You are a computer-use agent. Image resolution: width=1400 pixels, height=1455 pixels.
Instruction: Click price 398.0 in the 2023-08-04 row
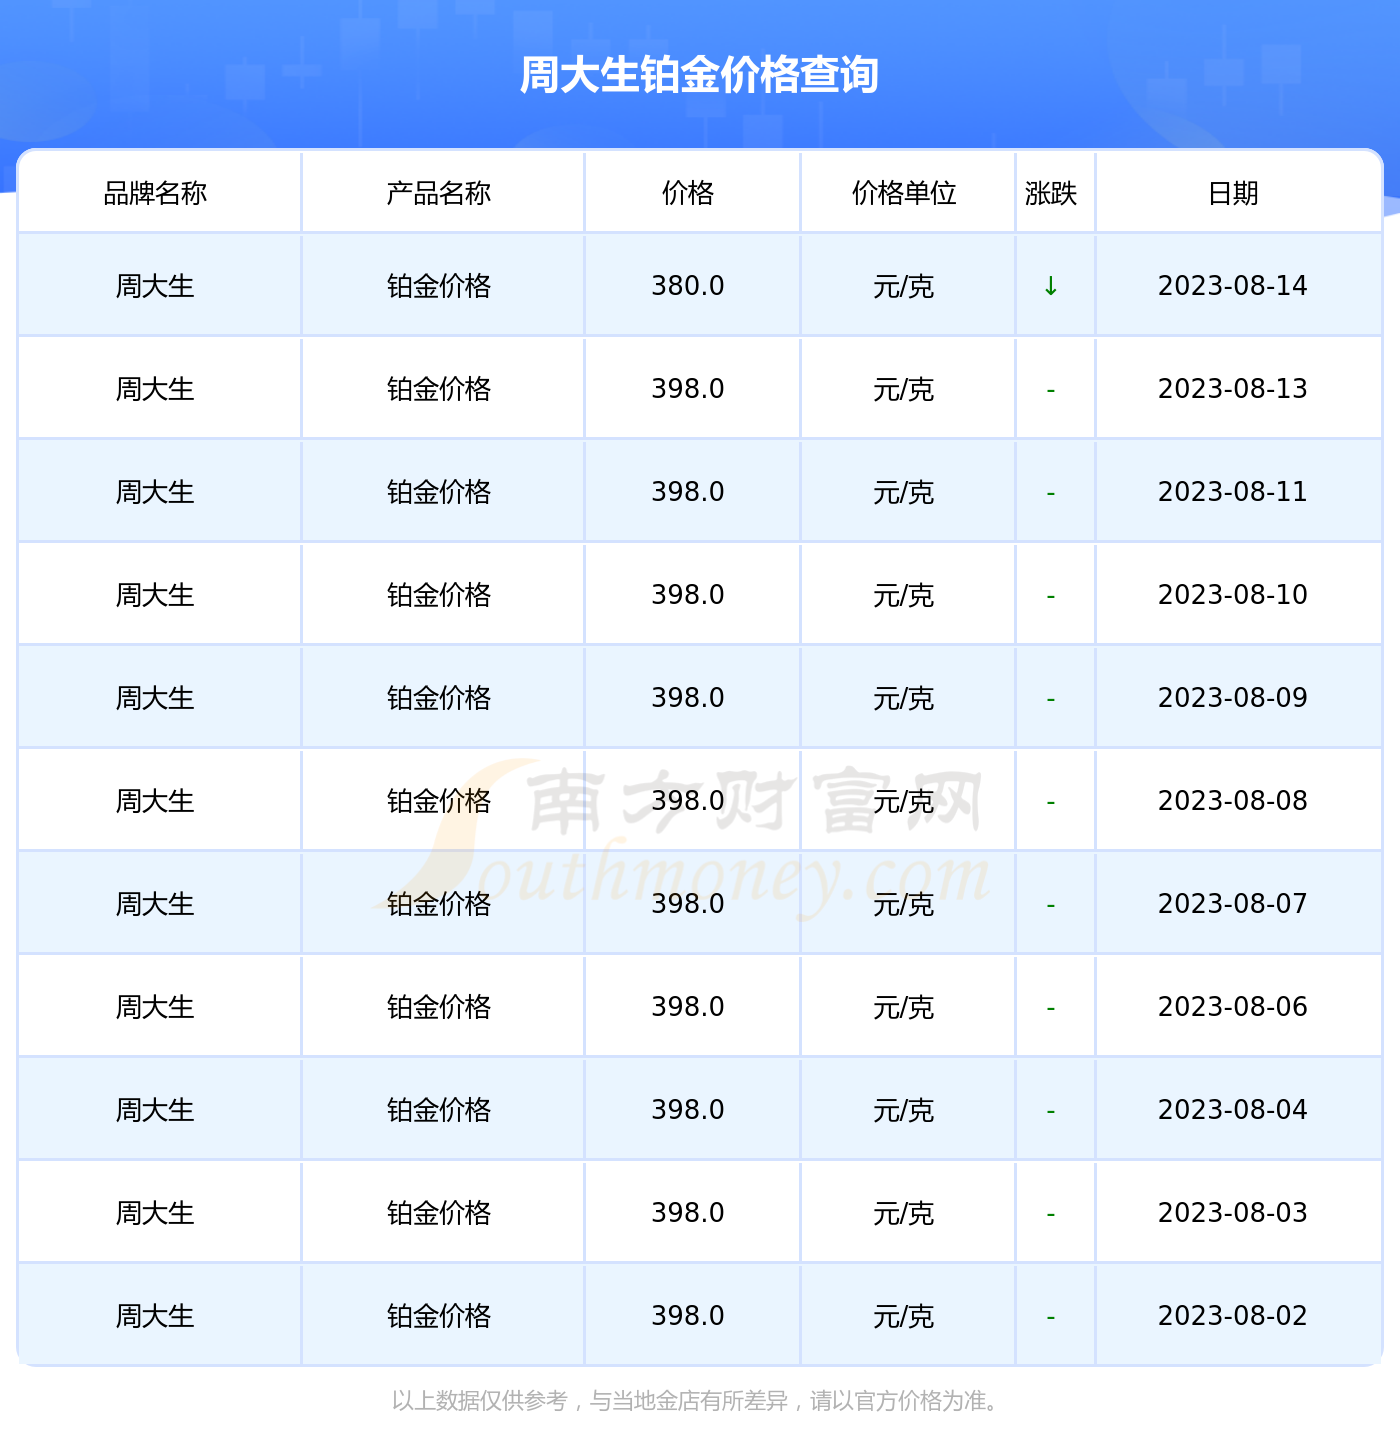[x=688, y=1110]
